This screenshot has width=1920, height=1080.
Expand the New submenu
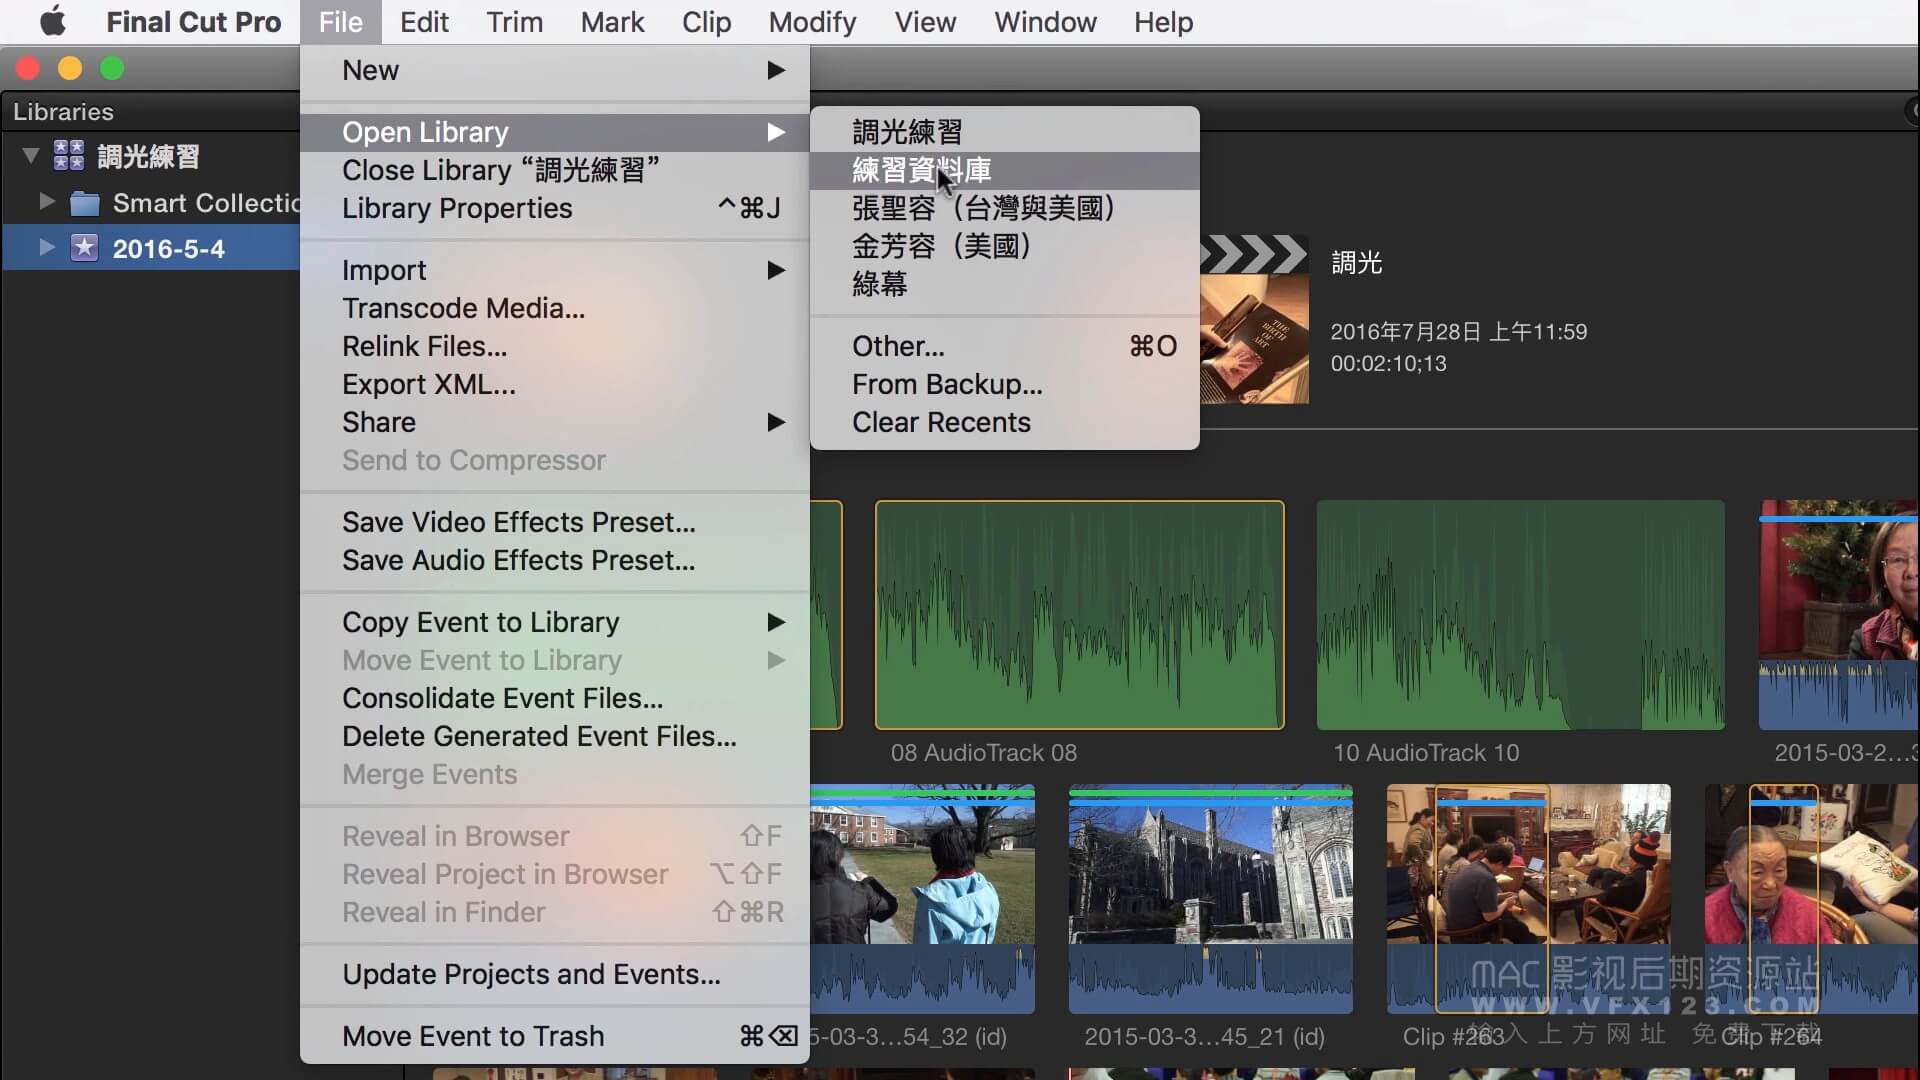(555, 70)
